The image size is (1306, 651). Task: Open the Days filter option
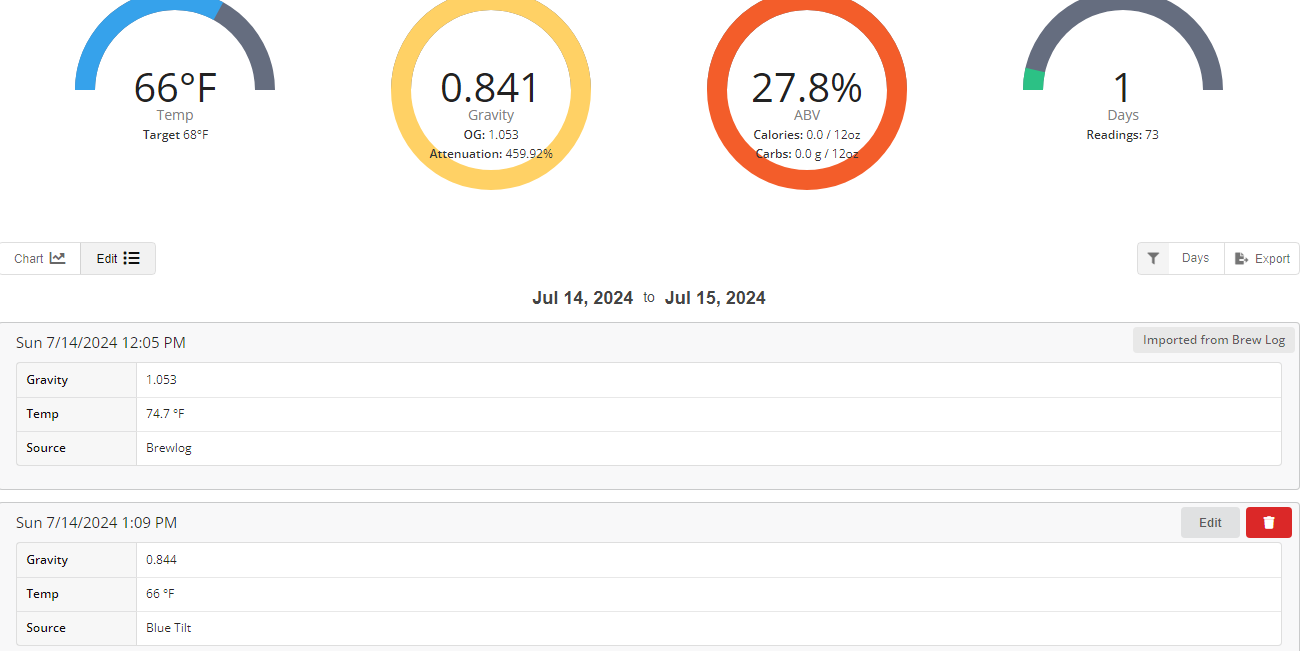1195,258
